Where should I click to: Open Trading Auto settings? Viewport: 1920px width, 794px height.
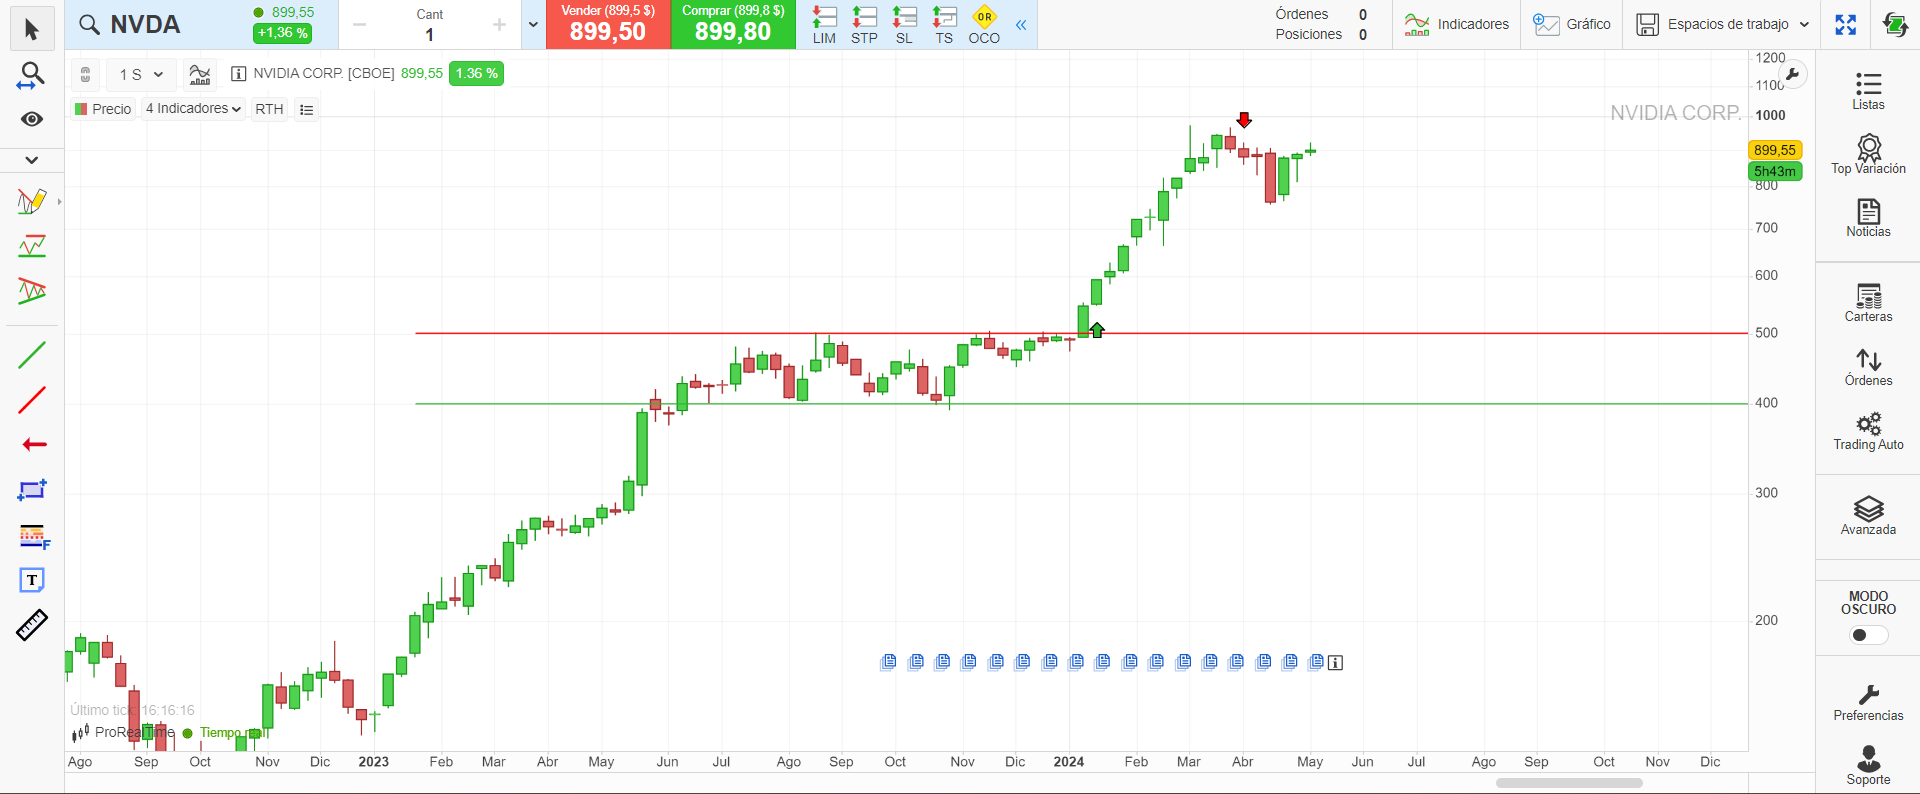tap(1868, 431)
